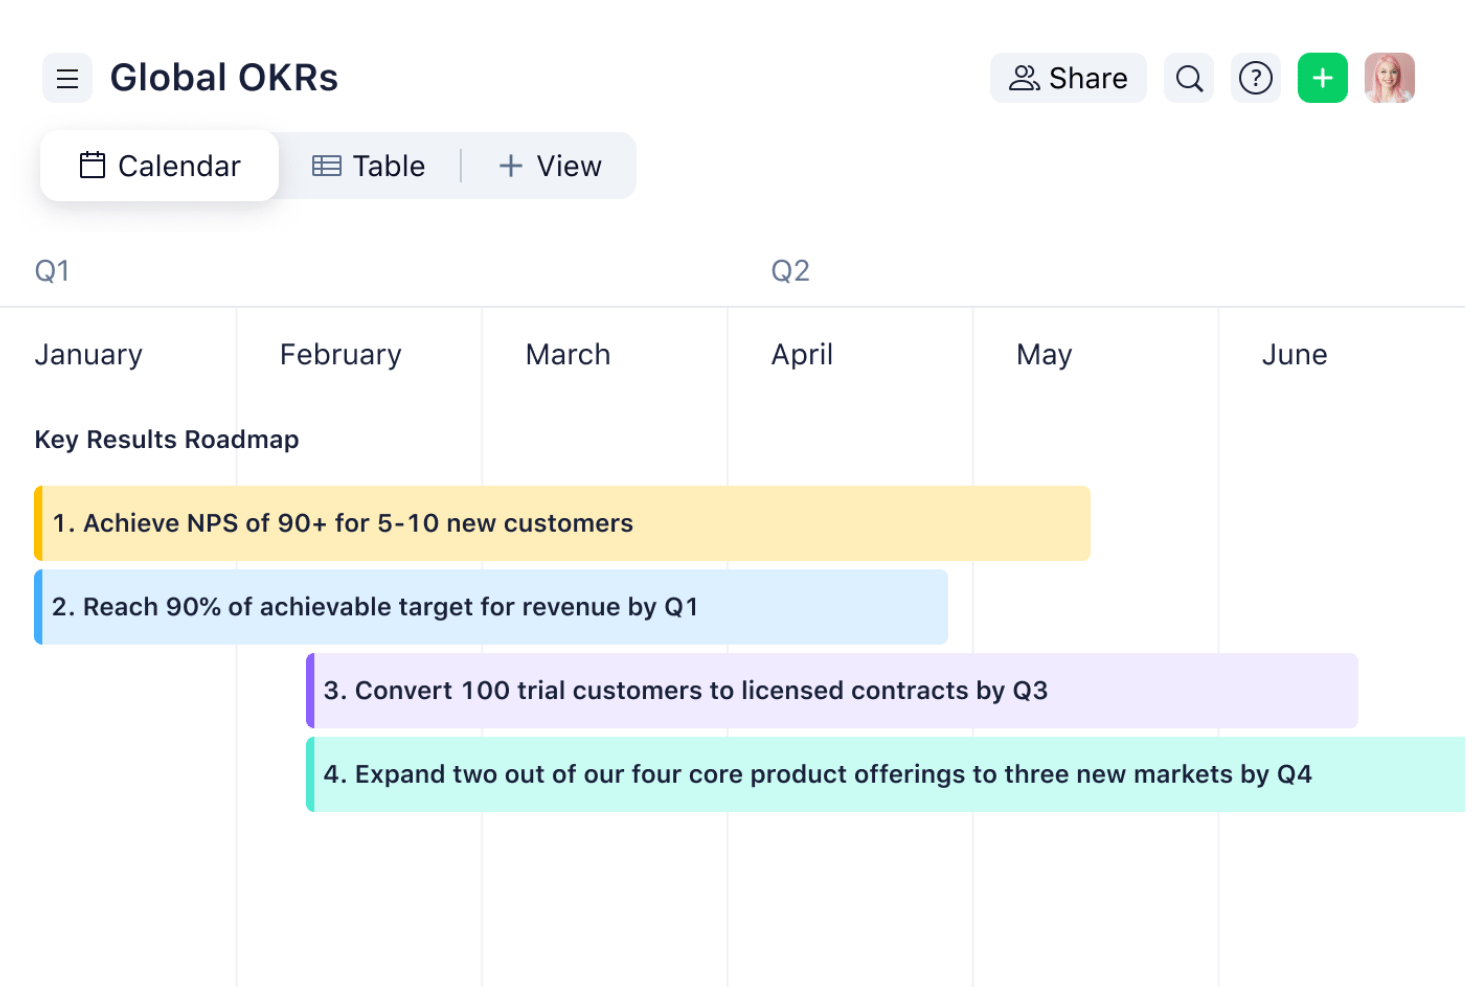1480x987 pixels.
Task: Add a new view with + View
Action: [x=550, y=166]
